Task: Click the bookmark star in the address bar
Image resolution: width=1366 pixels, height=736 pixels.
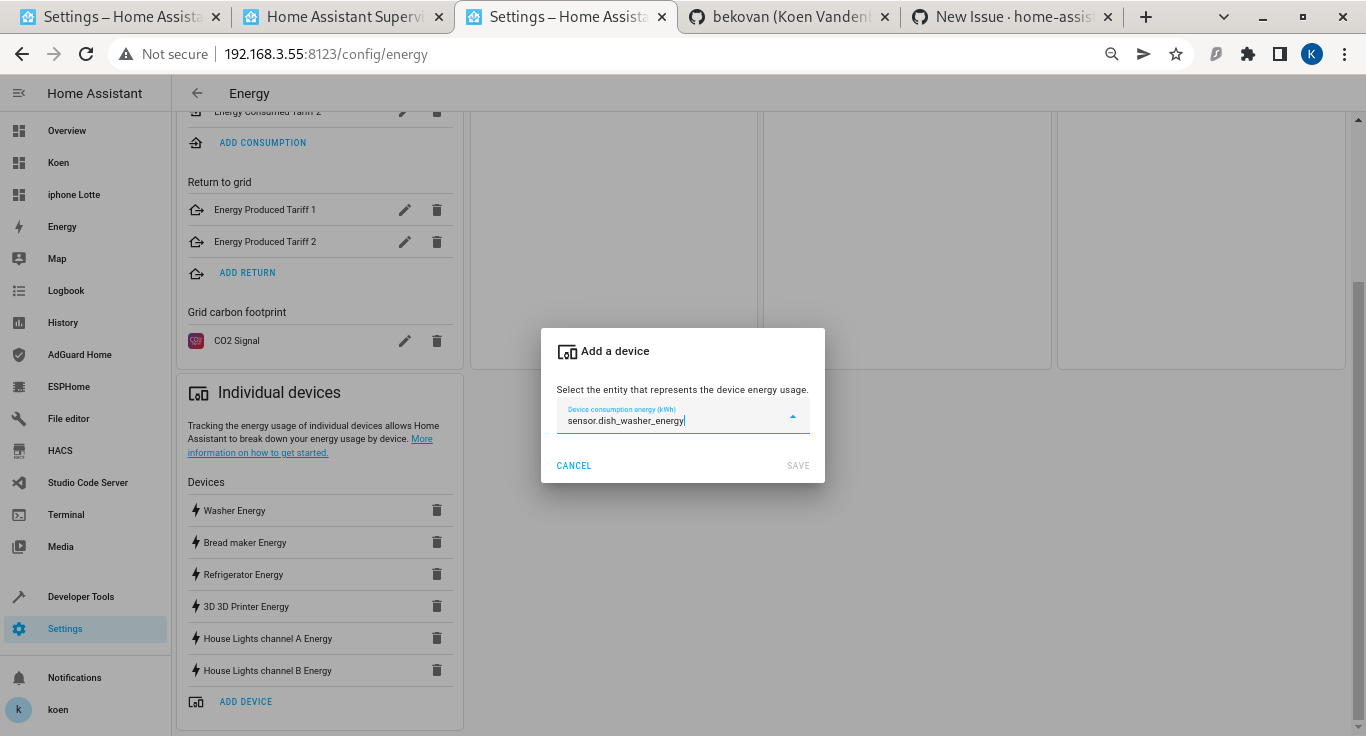Action: (x=1176, y=54)
